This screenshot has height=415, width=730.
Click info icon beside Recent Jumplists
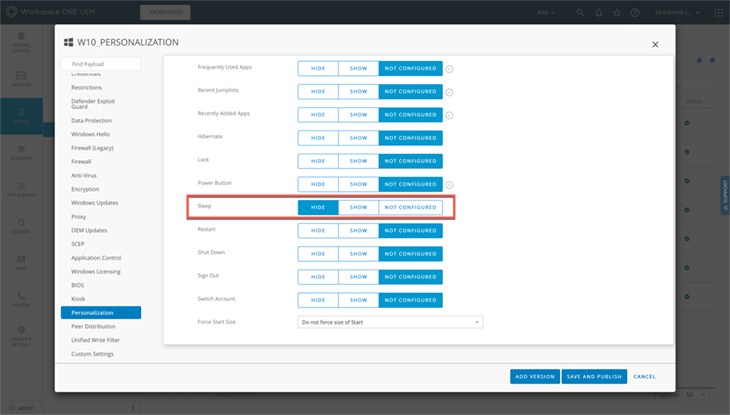tap(450, 92)
